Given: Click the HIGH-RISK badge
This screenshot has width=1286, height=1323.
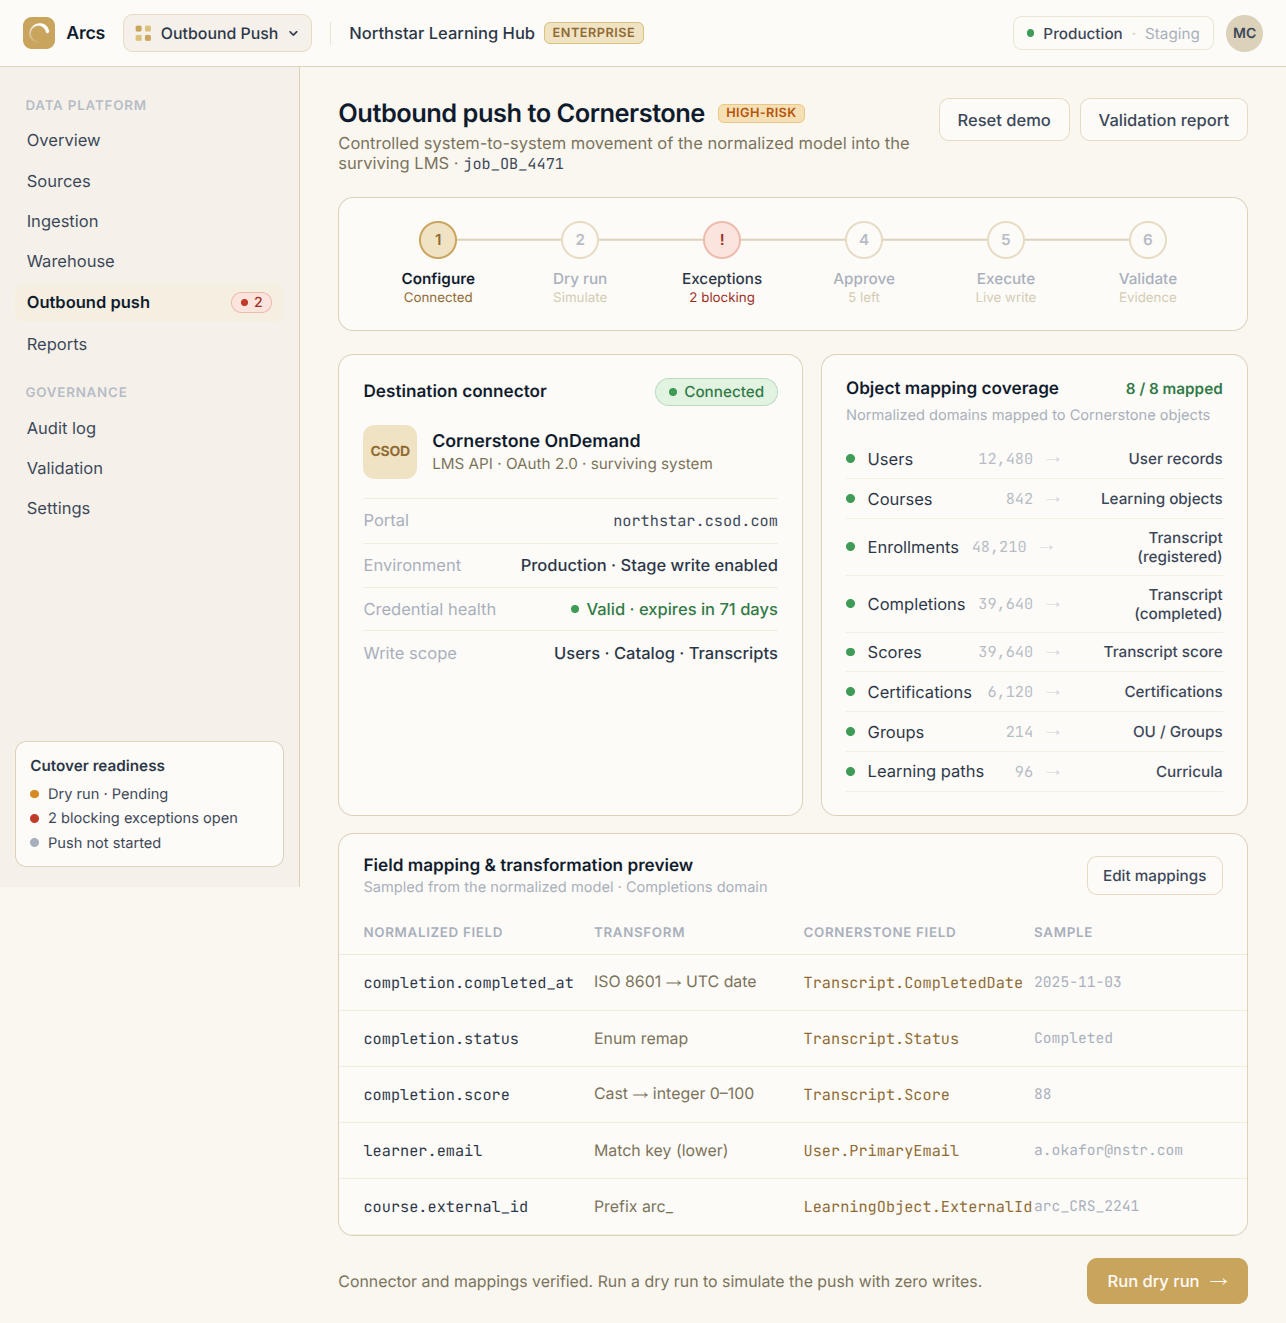Looking at the screenshot, I should pos(761,113).
